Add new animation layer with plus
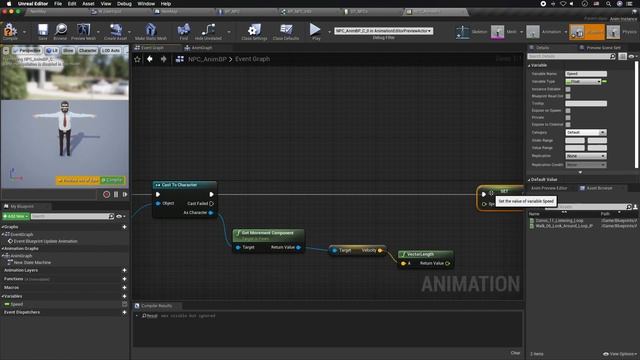 124,270
